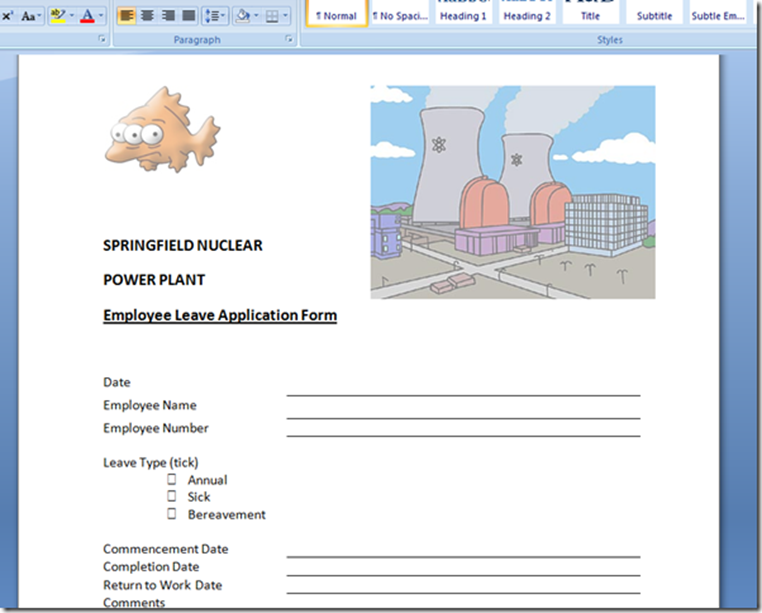This screenshot has width=762, height=613.
Task: Click the 'Completion Date' label
Action: click(x=151, y=567)
